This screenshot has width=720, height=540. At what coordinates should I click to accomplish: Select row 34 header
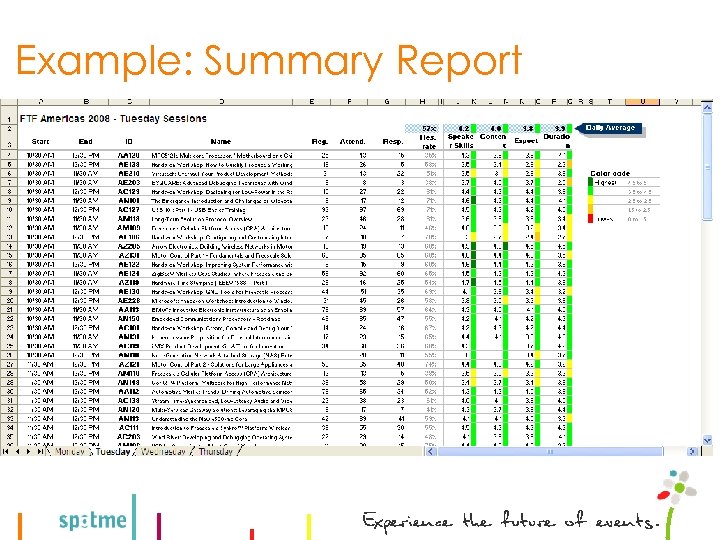tap(9, 428)
